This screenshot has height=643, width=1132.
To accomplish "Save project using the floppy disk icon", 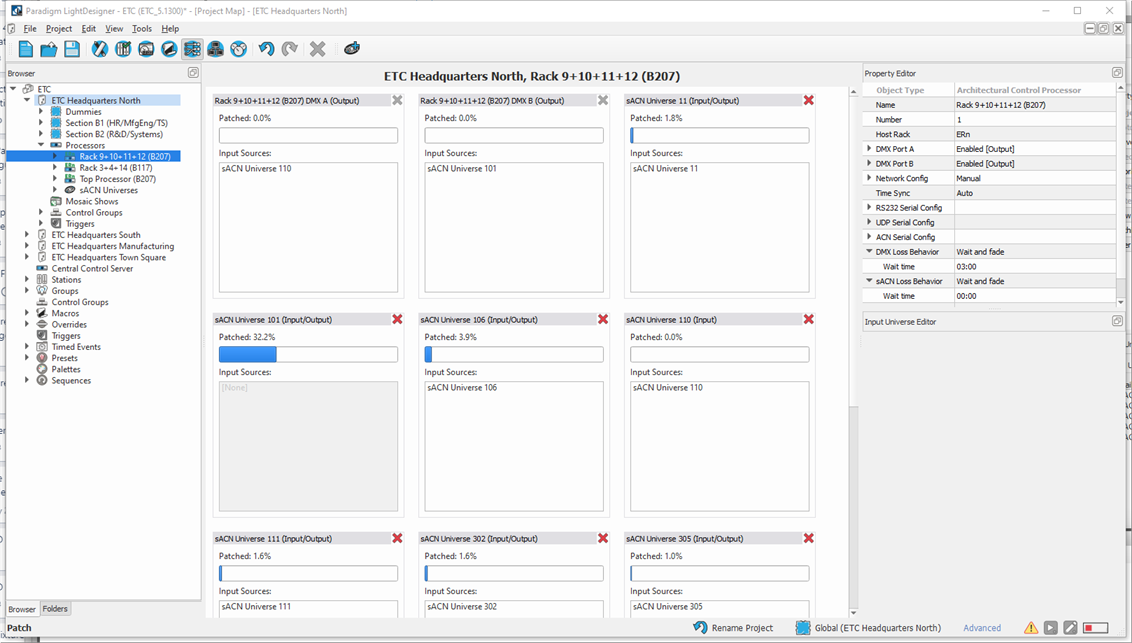I will (x=72, y=49).
